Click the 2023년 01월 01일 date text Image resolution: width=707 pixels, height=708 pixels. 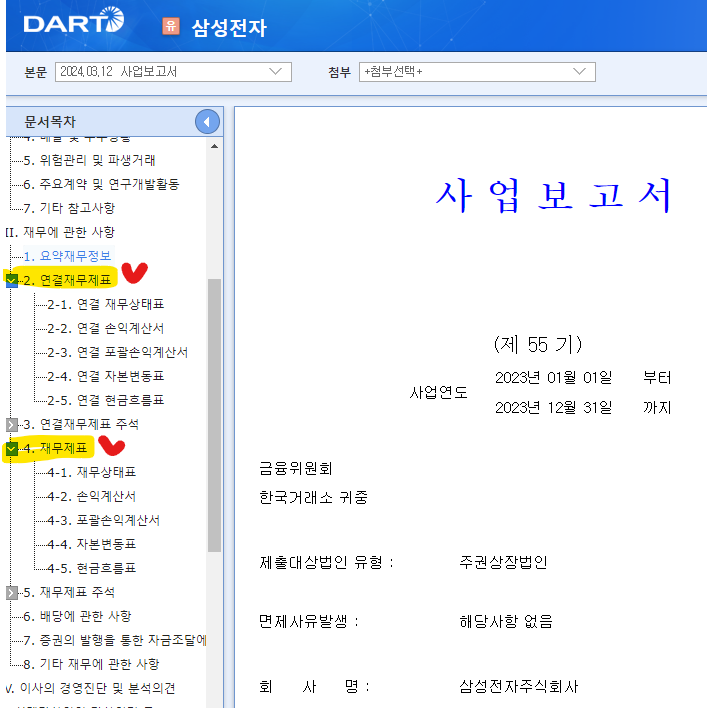pyautogui.click(x=554, y=377)
